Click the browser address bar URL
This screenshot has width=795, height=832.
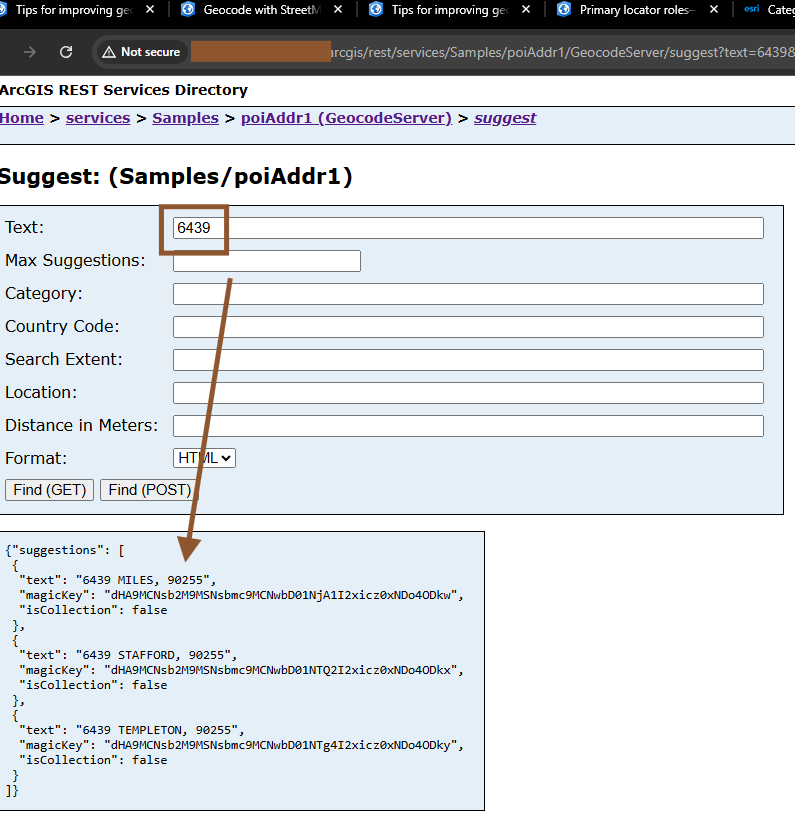click(x=563, y=52)
